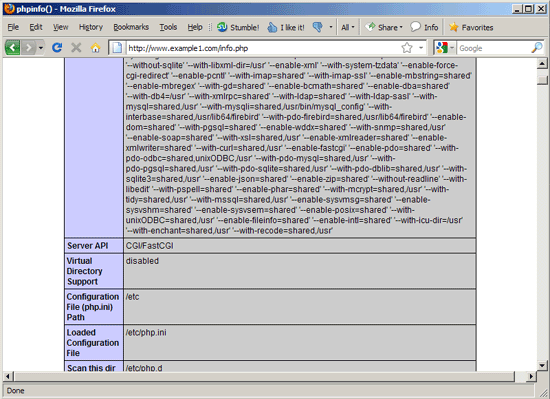The width and height of the screenshot is (550, 399).
Task: Open the Bookmarks menu
Action: point(131,27)
